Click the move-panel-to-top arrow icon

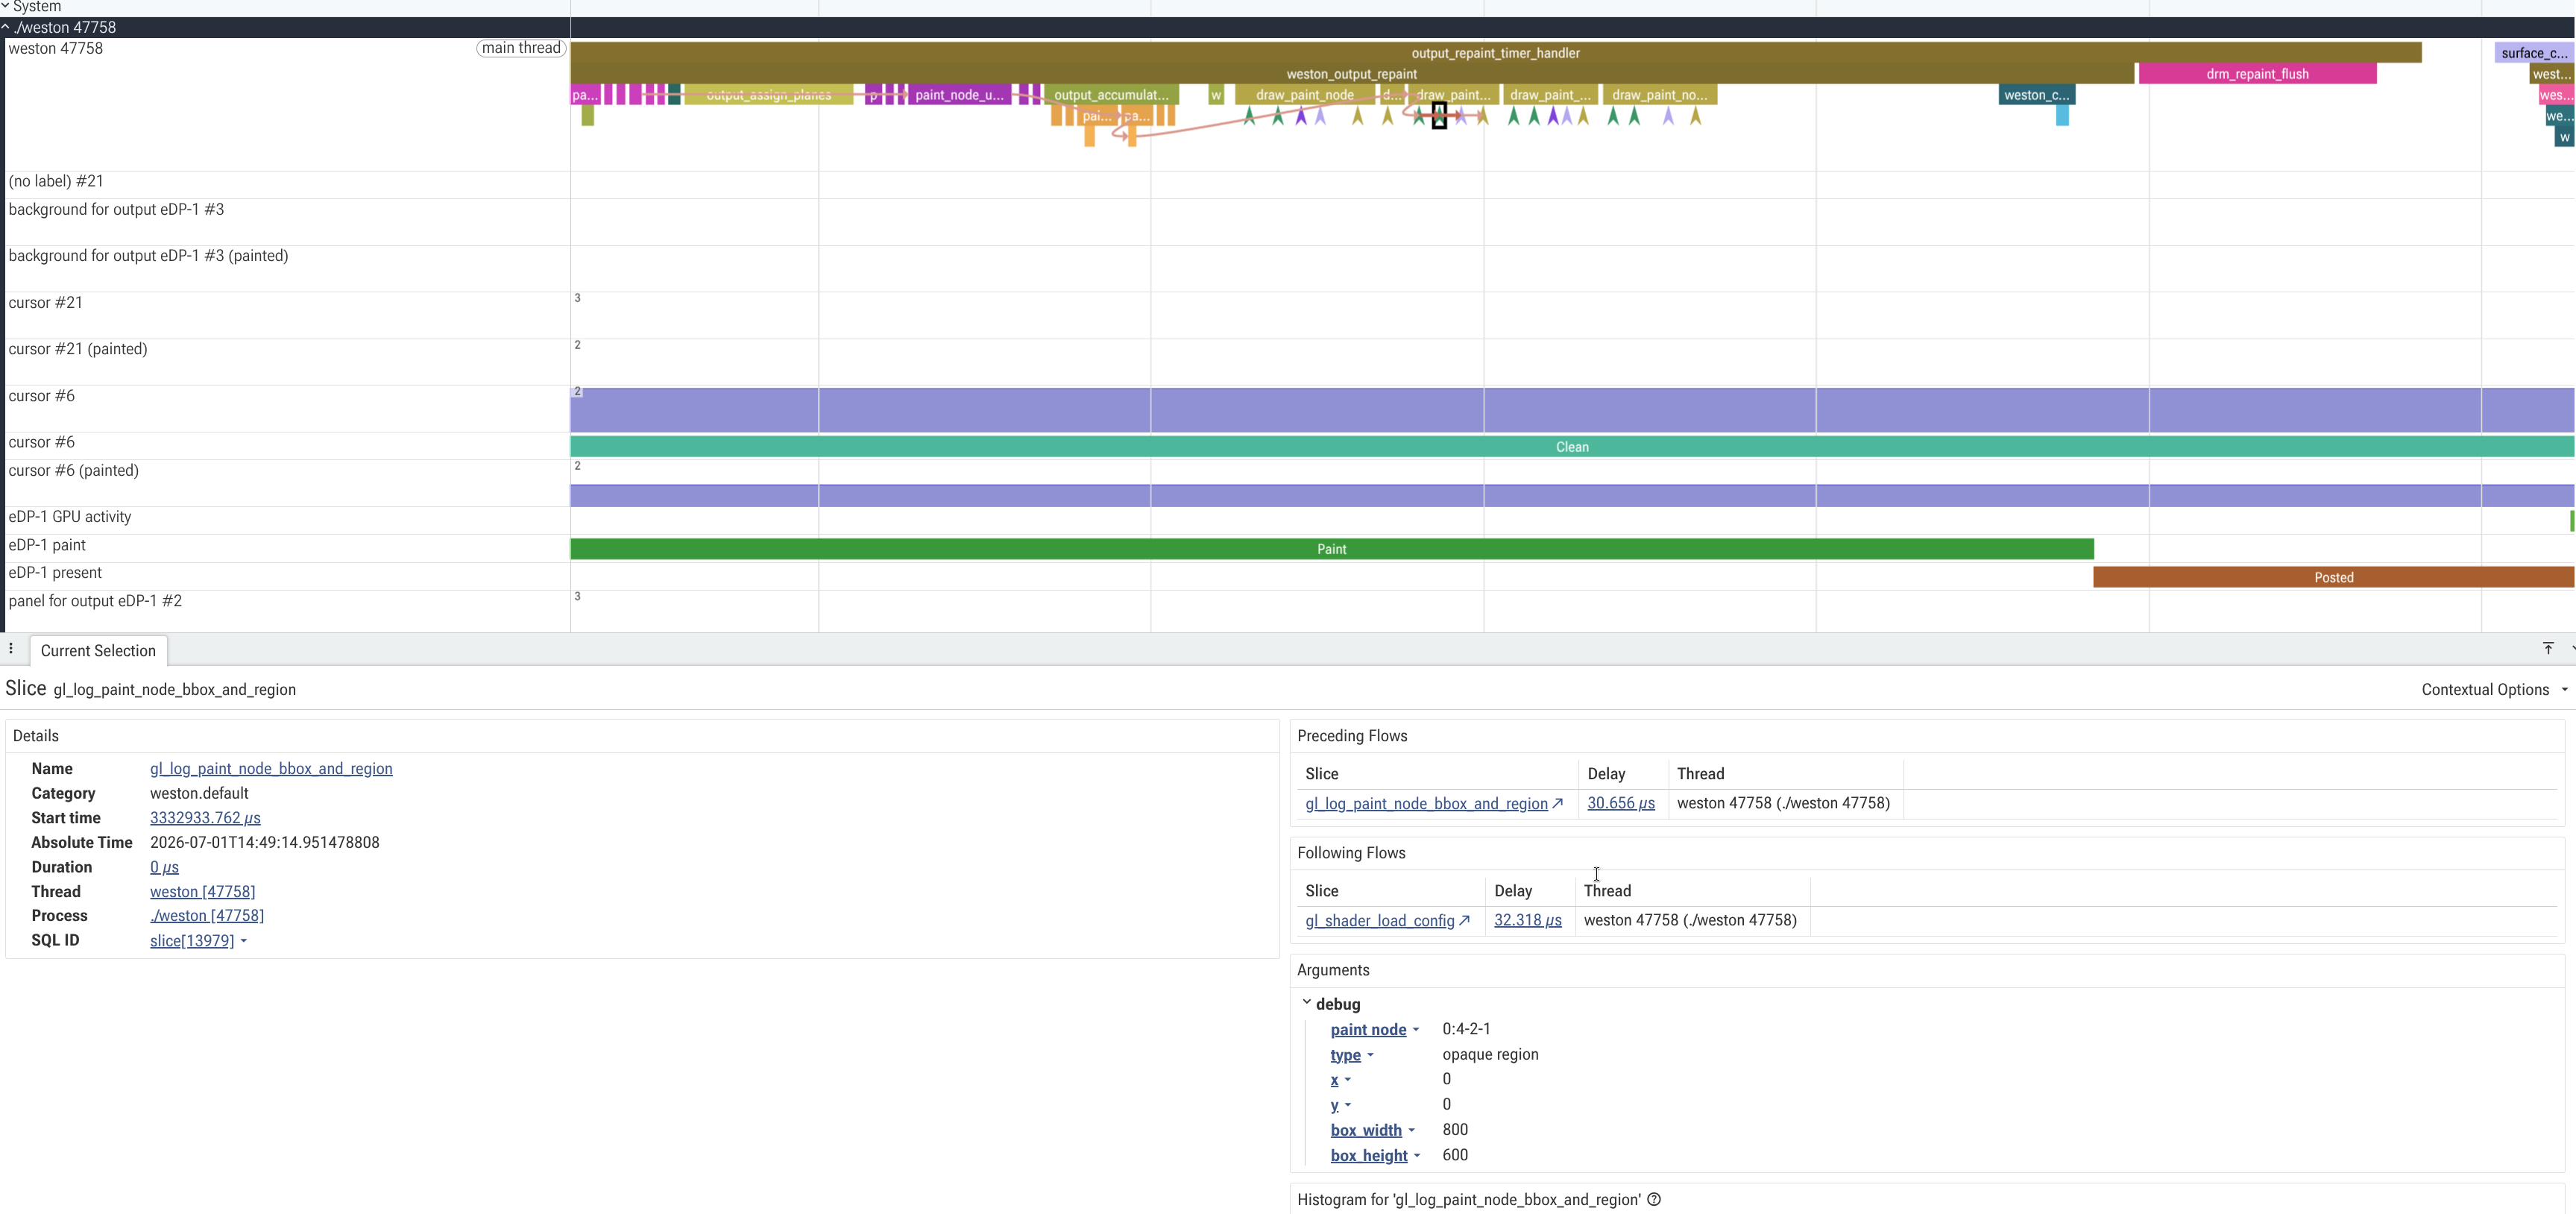pos(2548,649)
